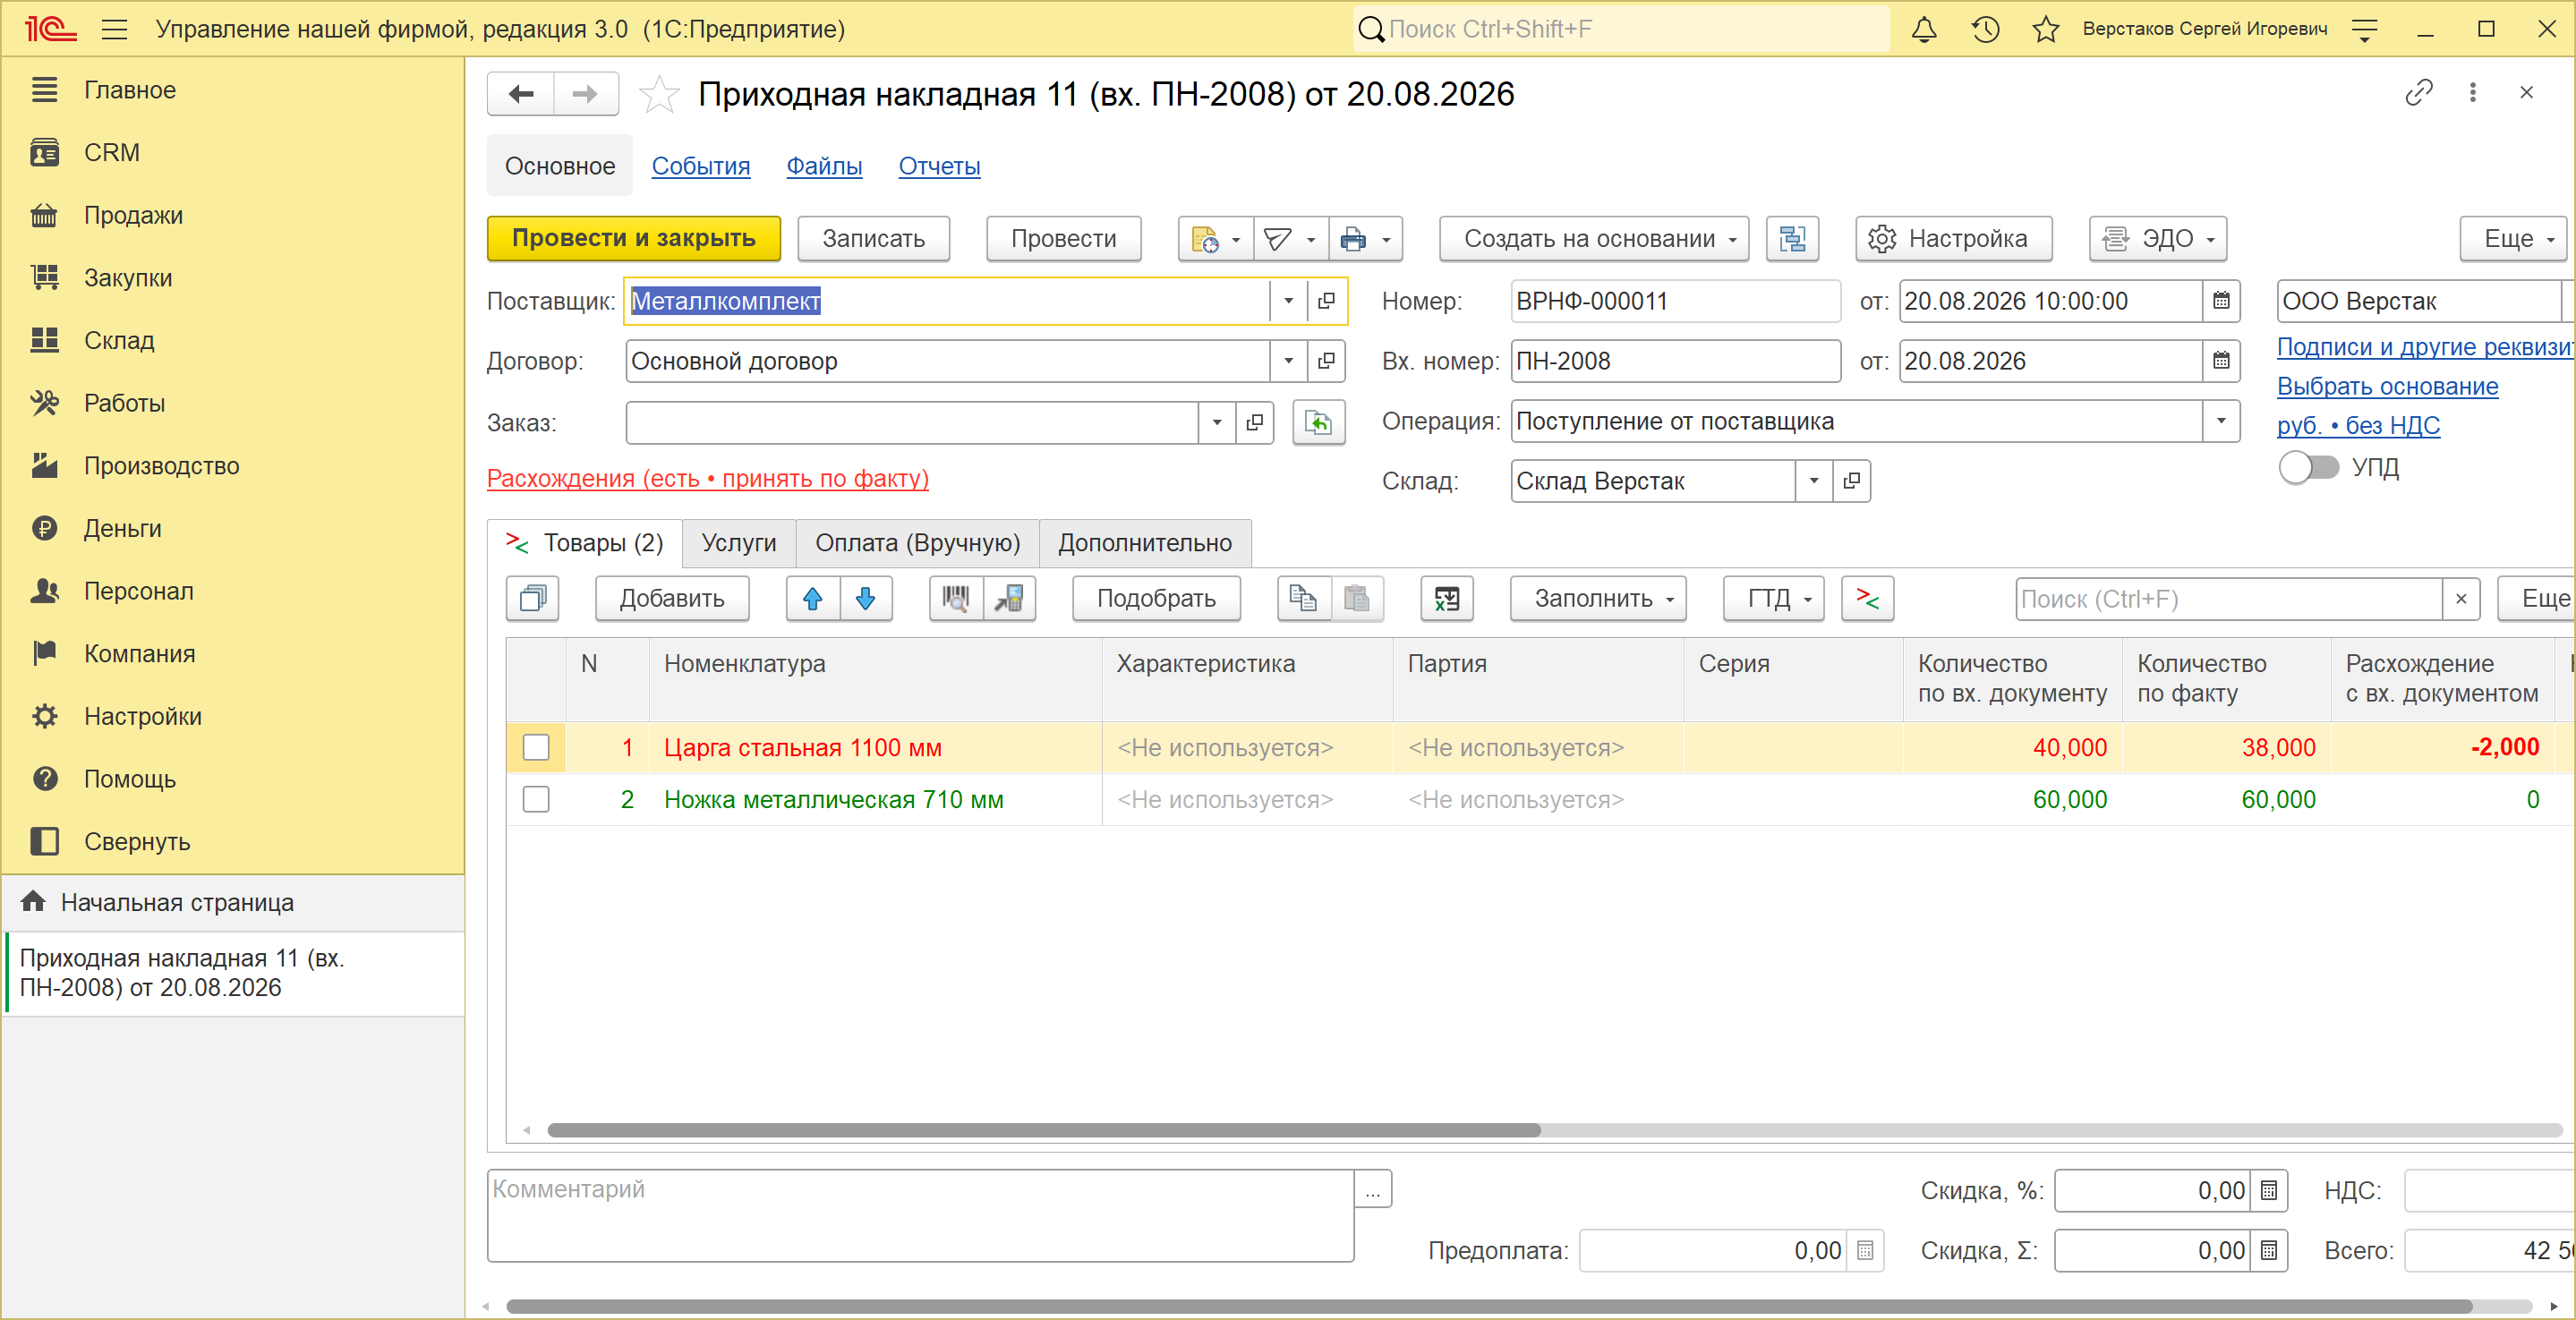Screen dimensions: 2576x1320
Task: Move row up with blue arrow
Action: pyautogui.click(x=813, y=599)
